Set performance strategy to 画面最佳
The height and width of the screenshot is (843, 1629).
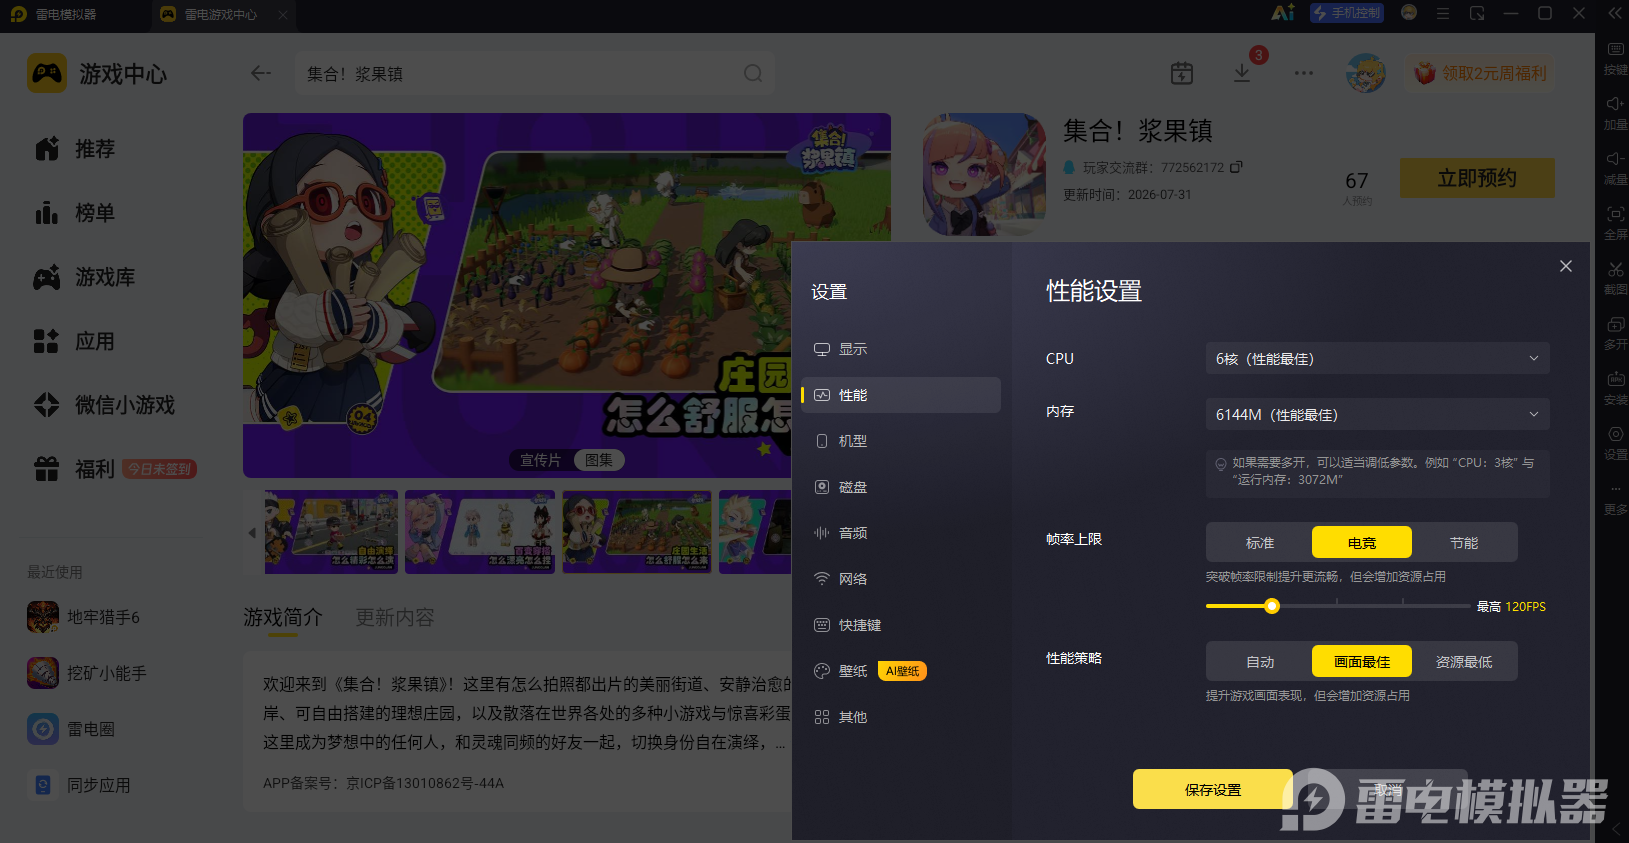click(1362, 661)
